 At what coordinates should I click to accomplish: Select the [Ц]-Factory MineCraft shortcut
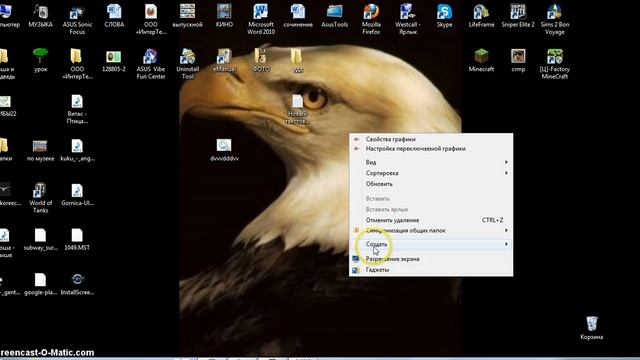pos(555,64)
